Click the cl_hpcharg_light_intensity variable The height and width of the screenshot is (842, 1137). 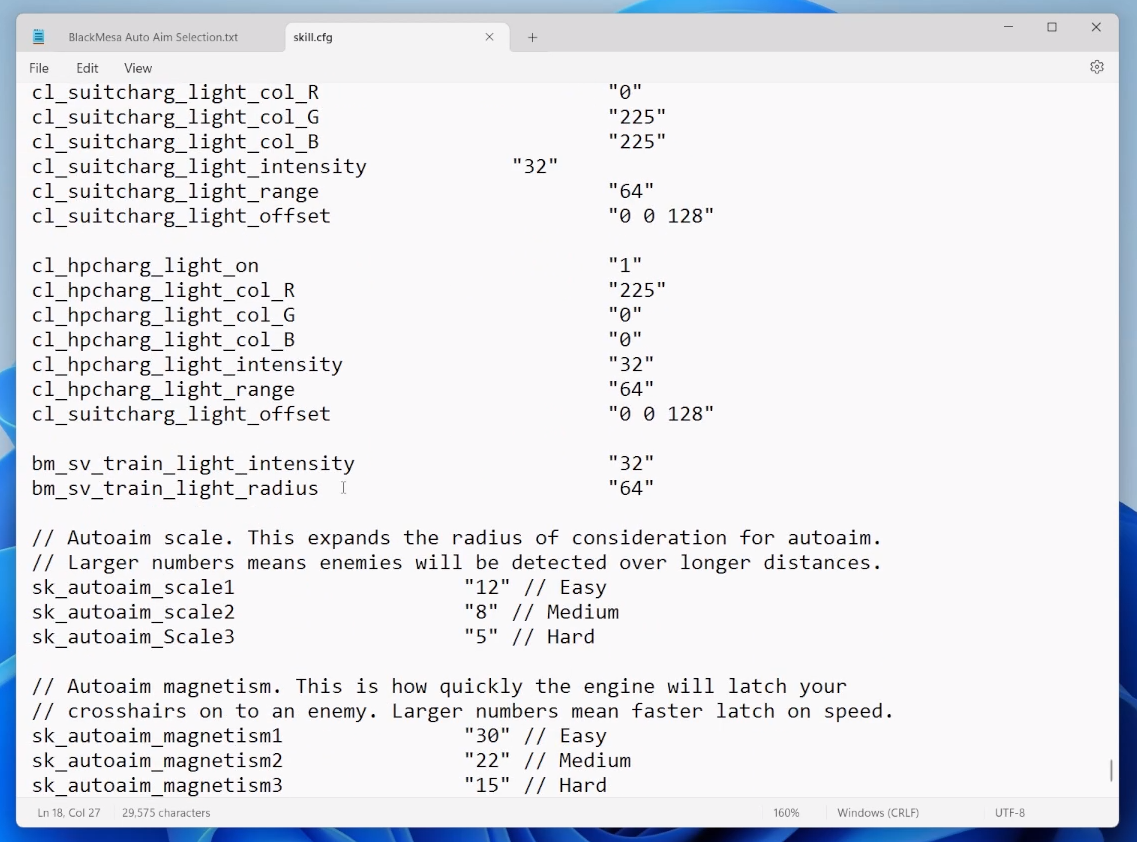point(187,365)
